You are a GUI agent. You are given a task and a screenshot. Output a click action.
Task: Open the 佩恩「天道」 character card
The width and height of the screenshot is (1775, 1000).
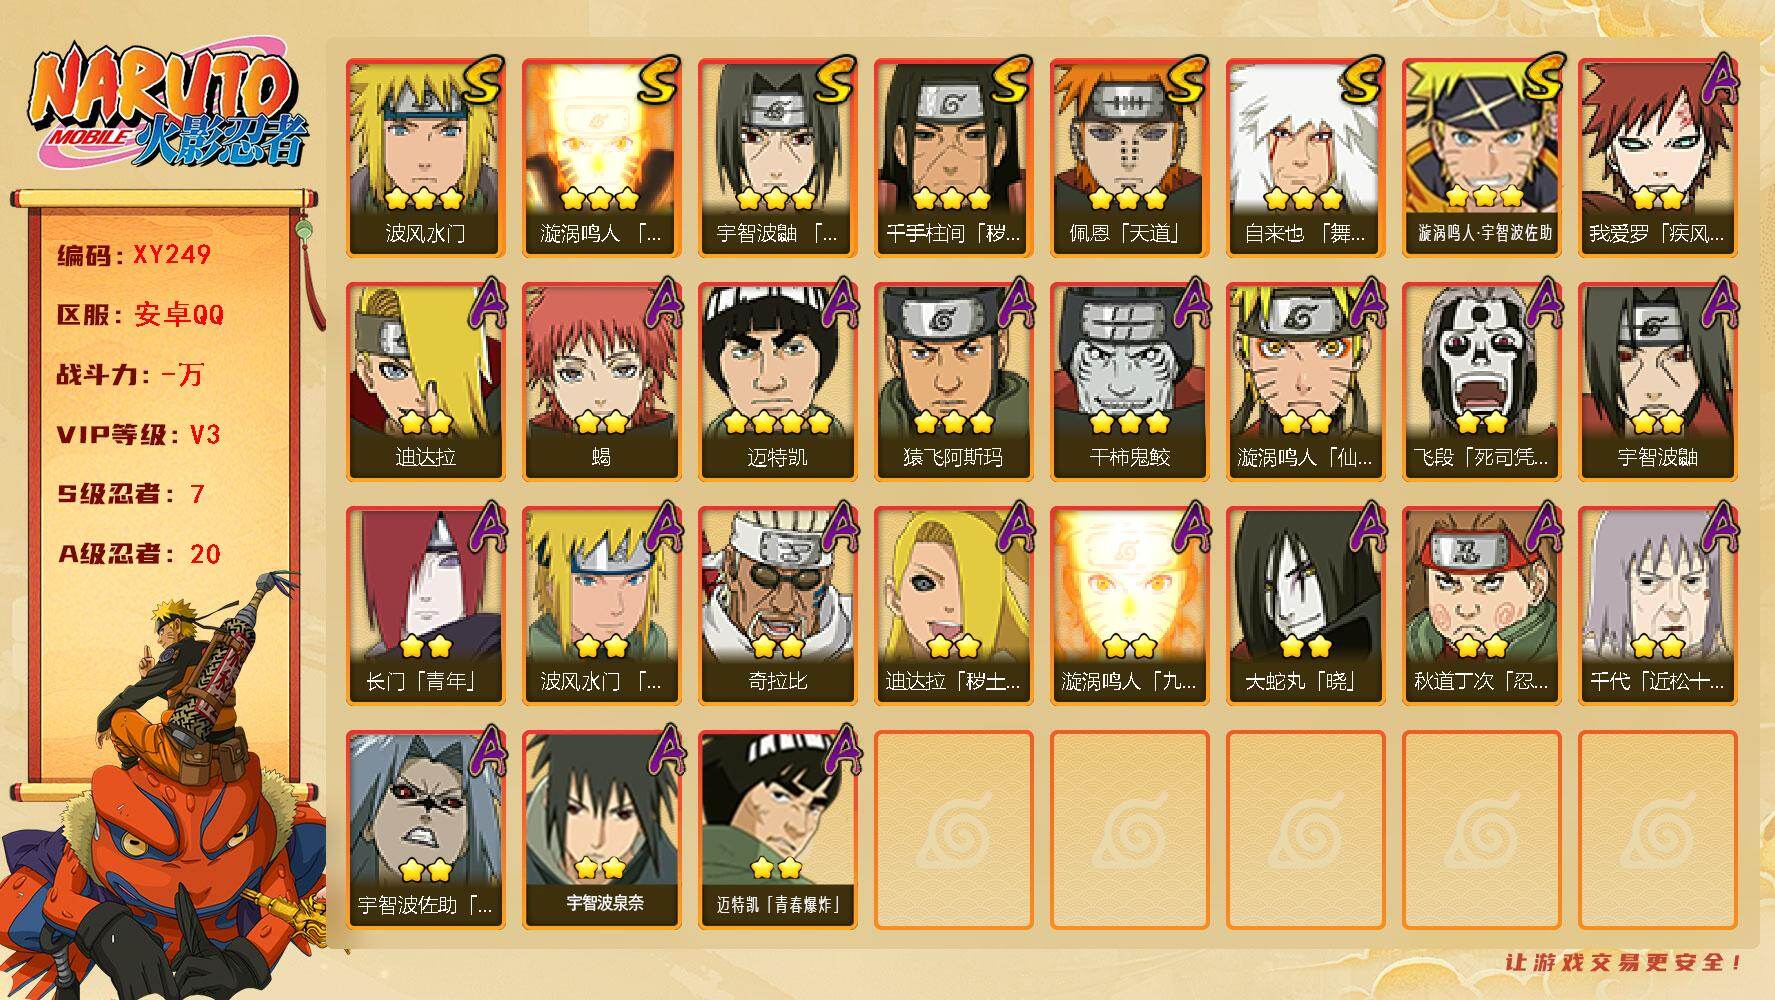(x=1129, y=158)
